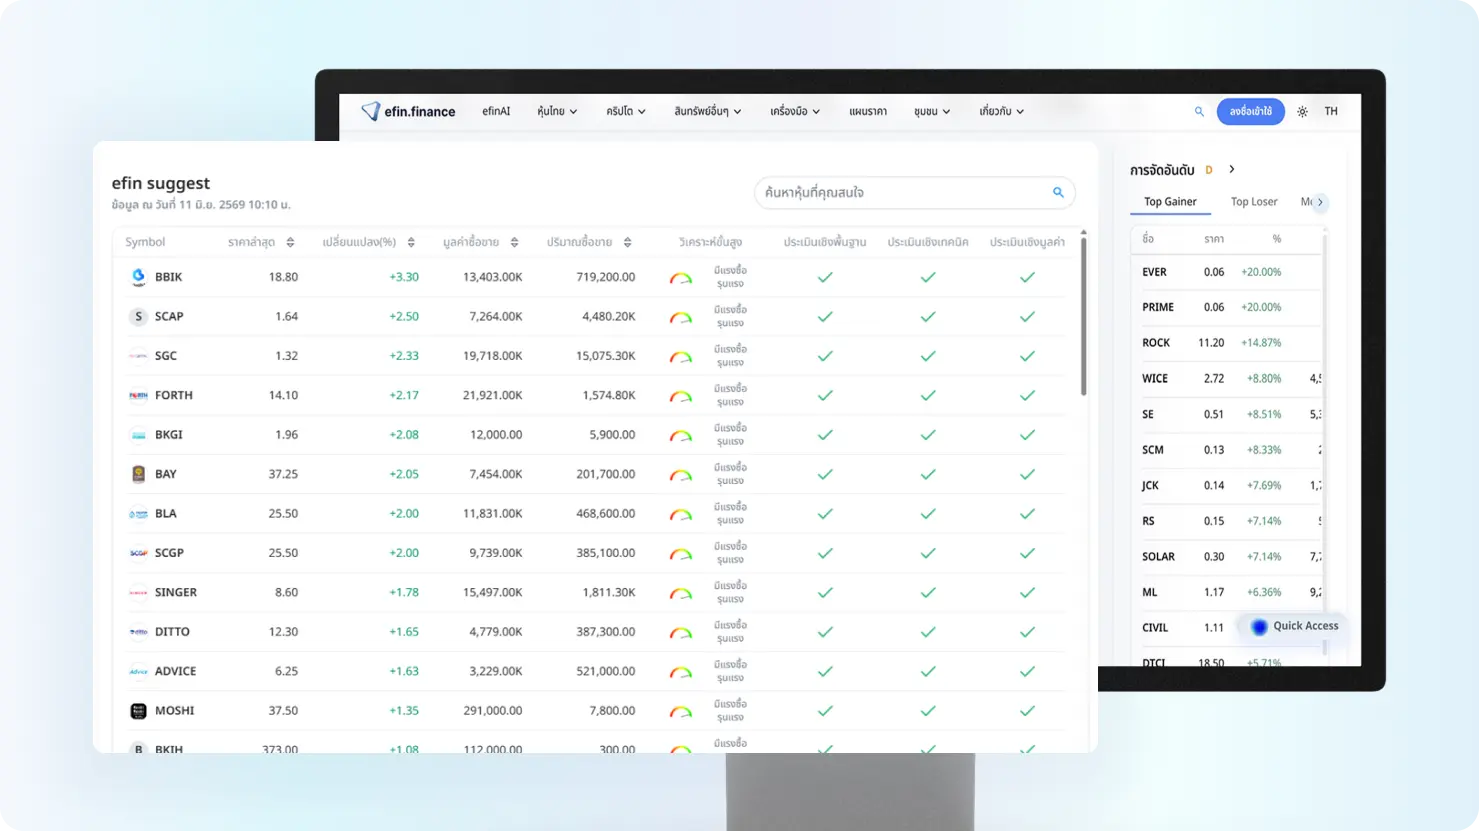Open the SINGER symbol link
The image size is (1479, 831).
click(x=176, y=592)
